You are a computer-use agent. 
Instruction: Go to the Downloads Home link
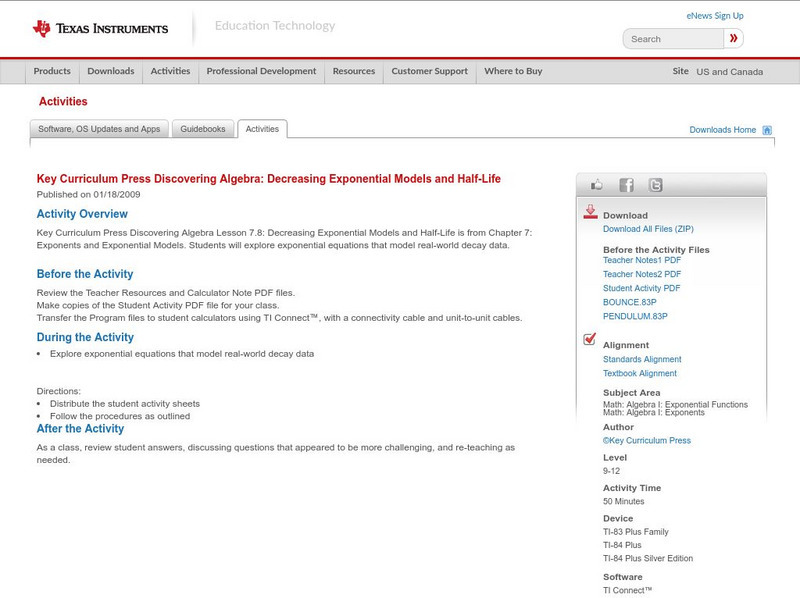click(722, 130)
